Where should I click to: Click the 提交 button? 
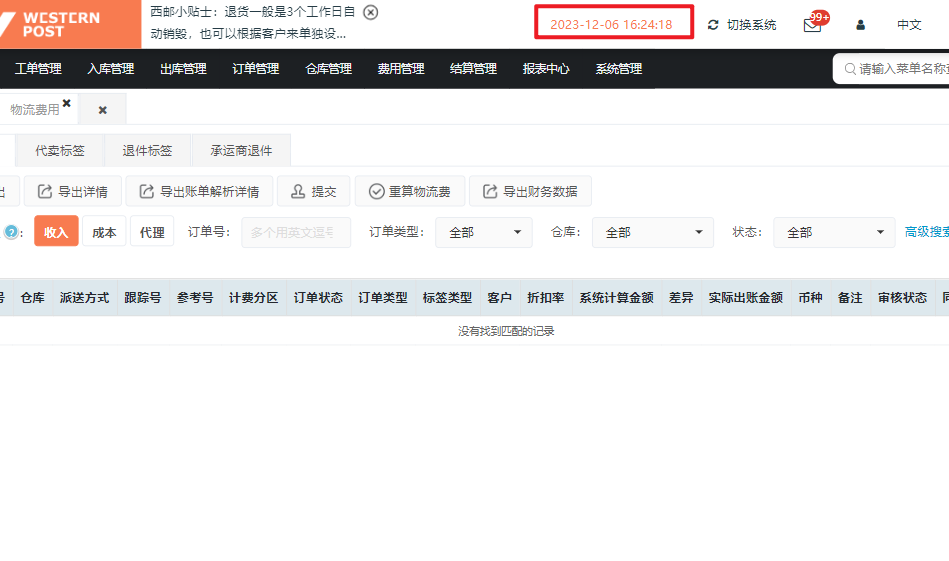tap(314, 192)
